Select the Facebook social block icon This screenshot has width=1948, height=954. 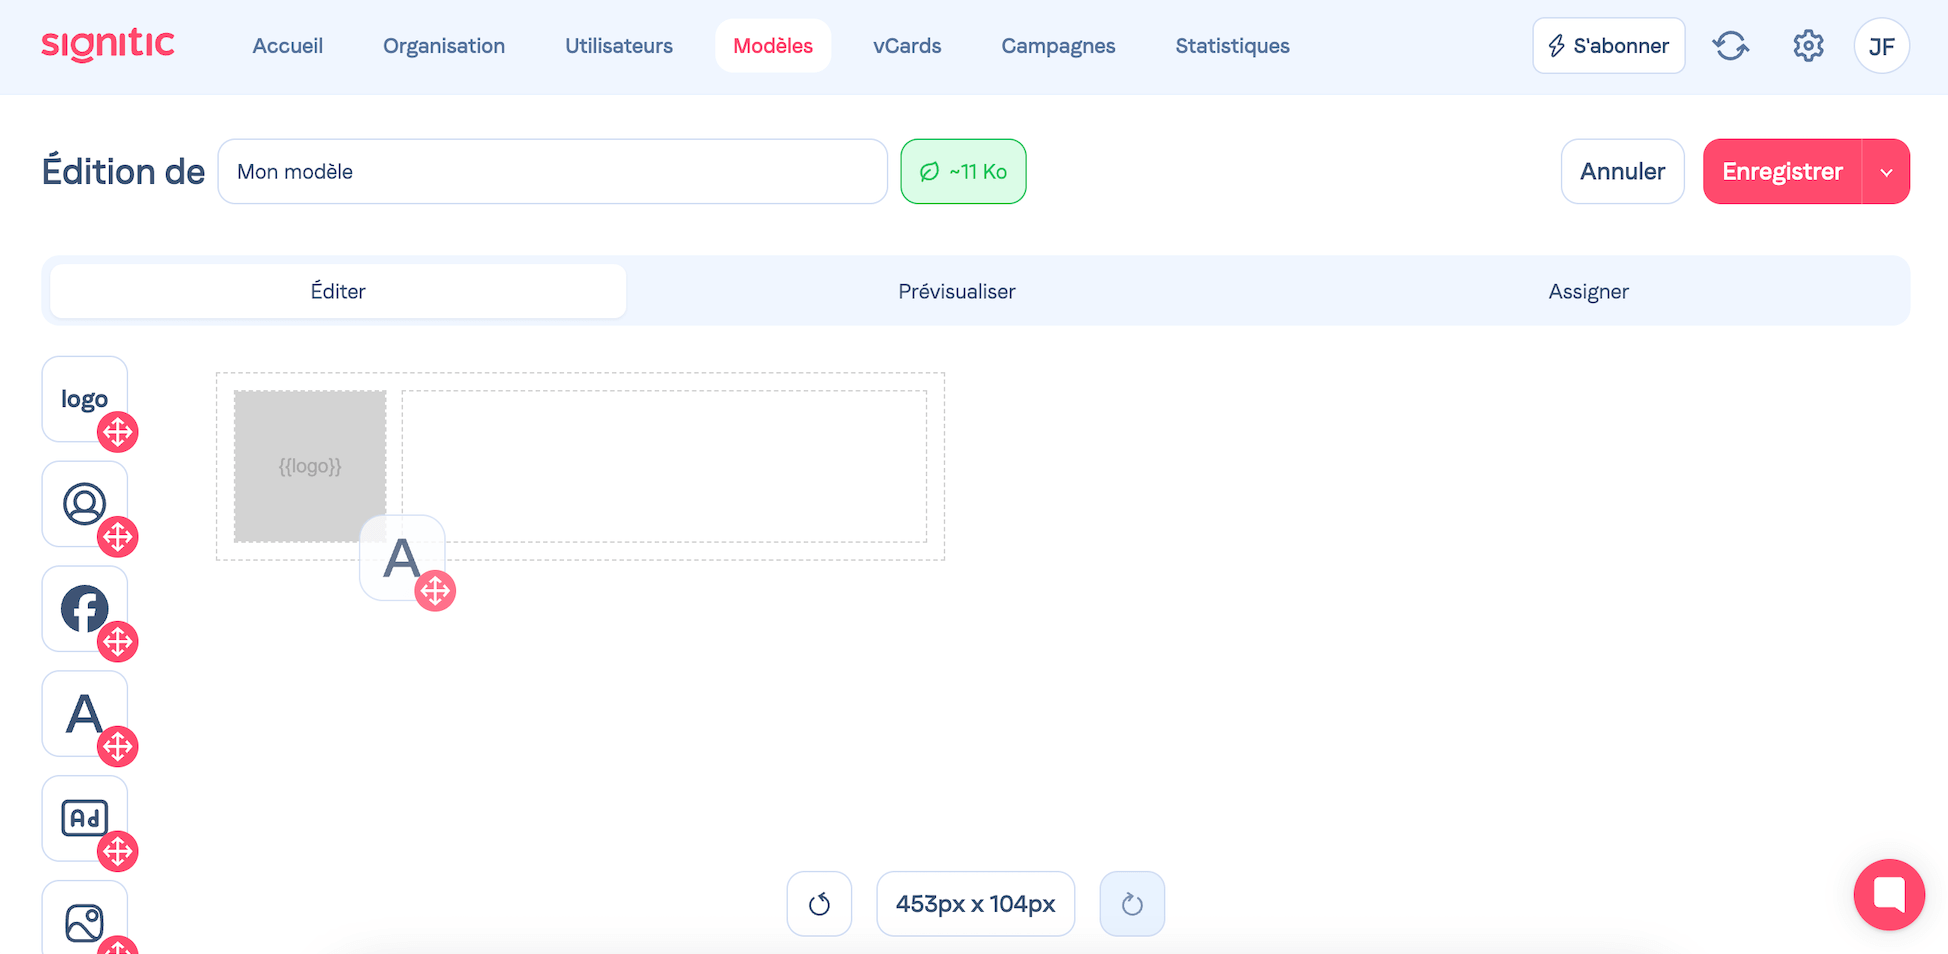(x=84, y=609)
